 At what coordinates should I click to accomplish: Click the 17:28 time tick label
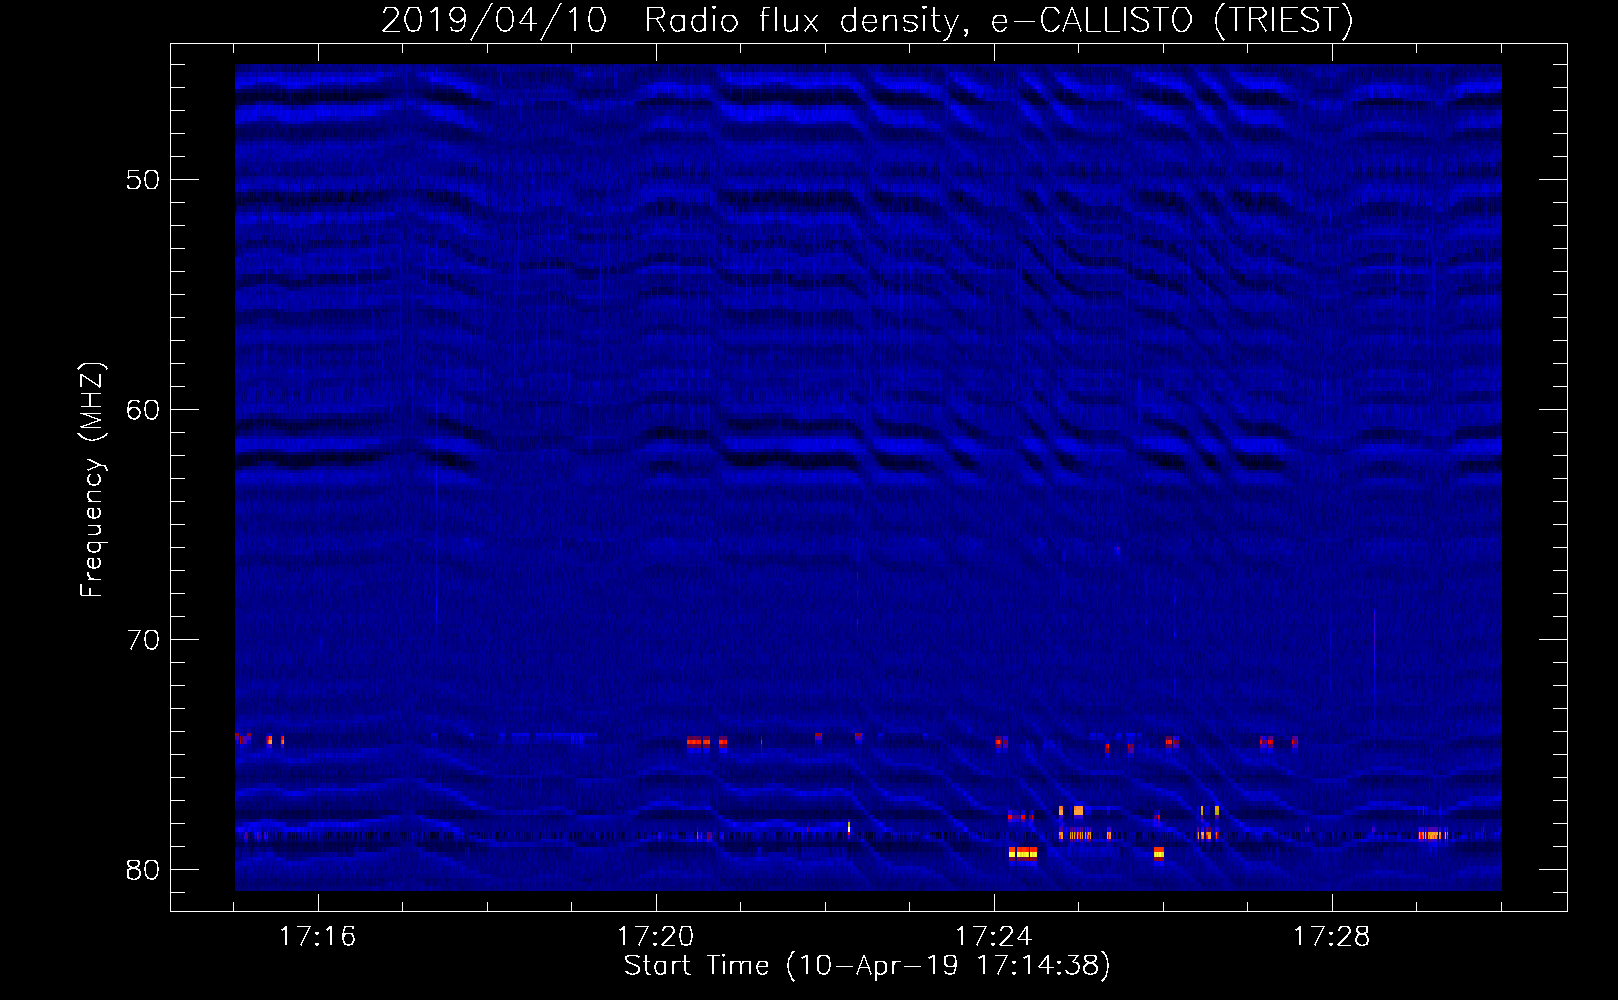(1331, 936)
